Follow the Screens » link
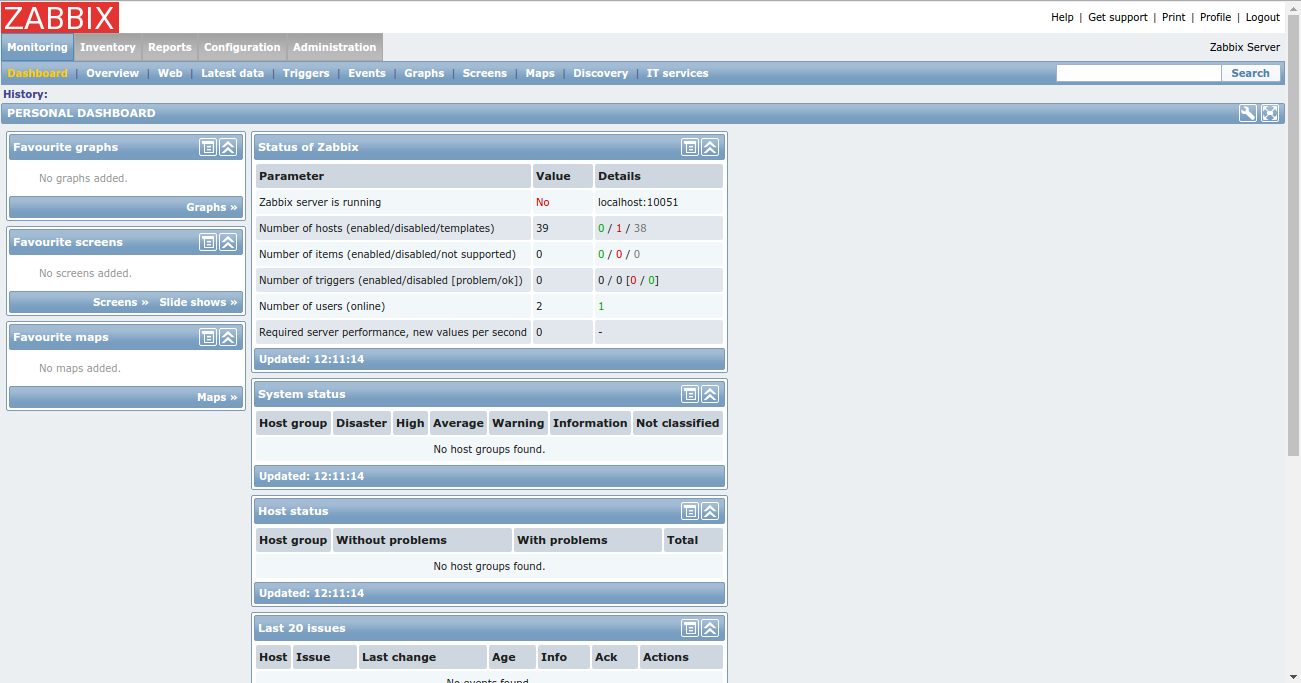The image size is (1301, 683). 121,302
